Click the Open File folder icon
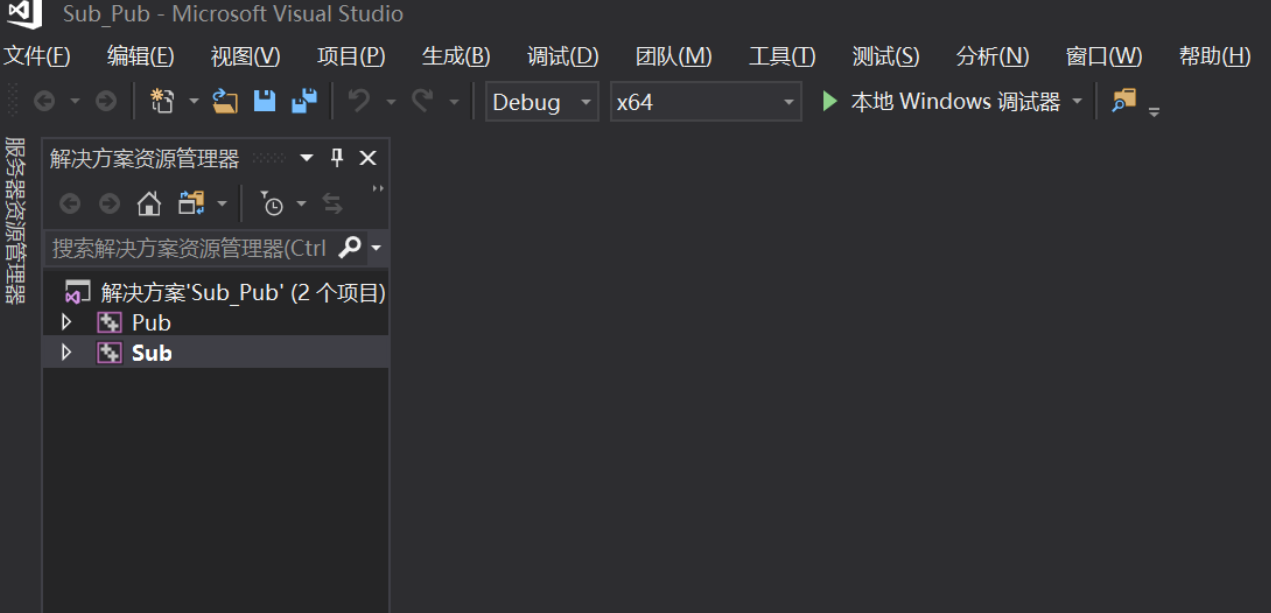This screenshot has width=1271, height=613. pos(225,101)
